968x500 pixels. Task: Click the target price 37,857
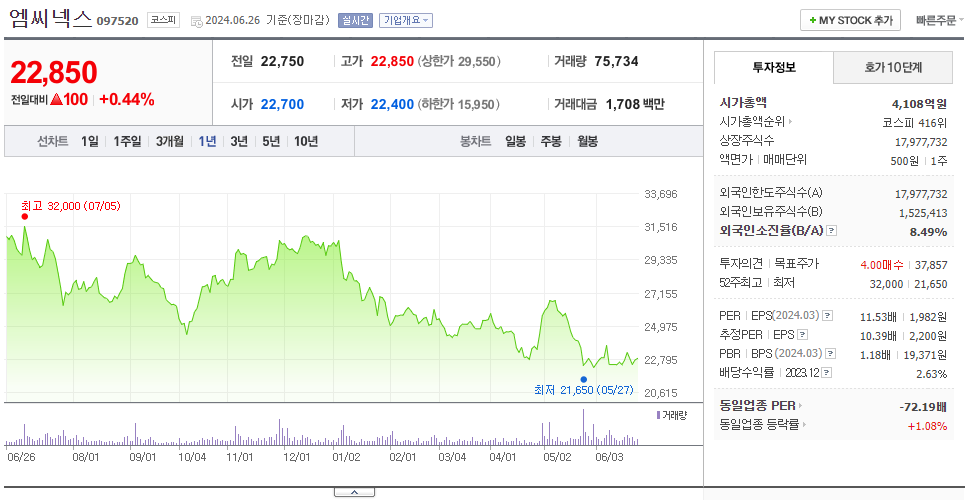(x=930, y=265)
